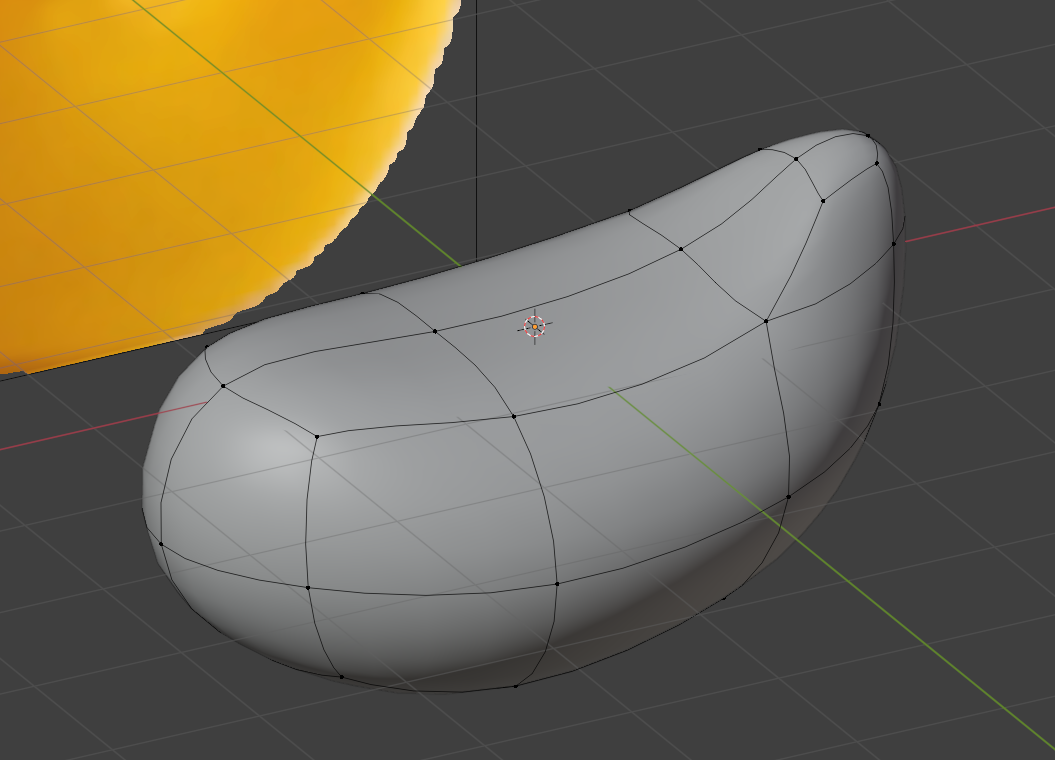Select the mesh vertex nearest left of 3D cursor
The height and width of the screenshot is (760, 1055).
pos(435,331)
